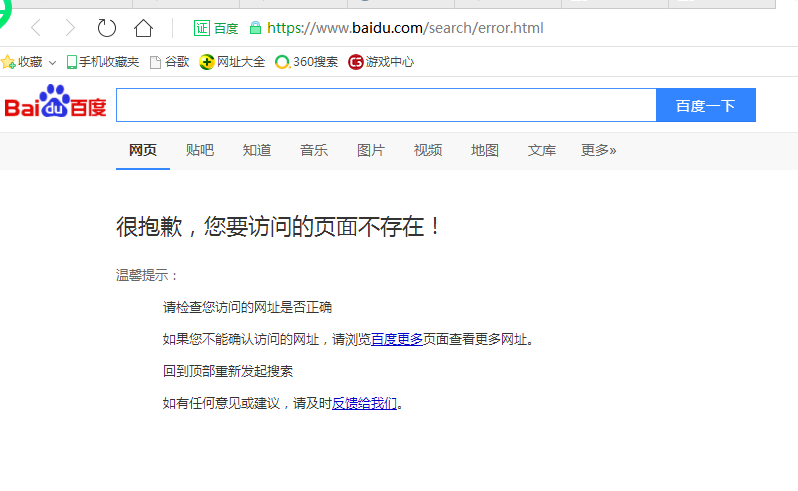Focus the Baidu search input box
Screen dimensions: 798x491
386,105
